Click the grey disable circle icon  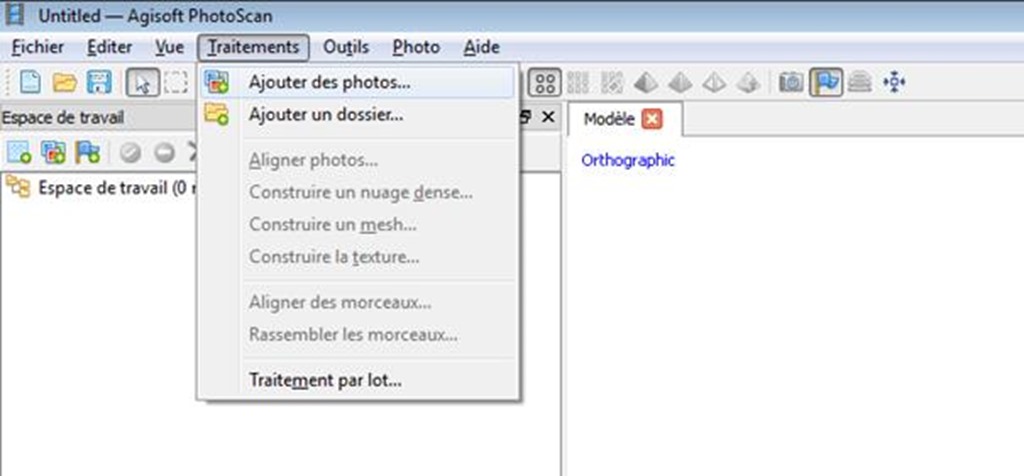165,153
